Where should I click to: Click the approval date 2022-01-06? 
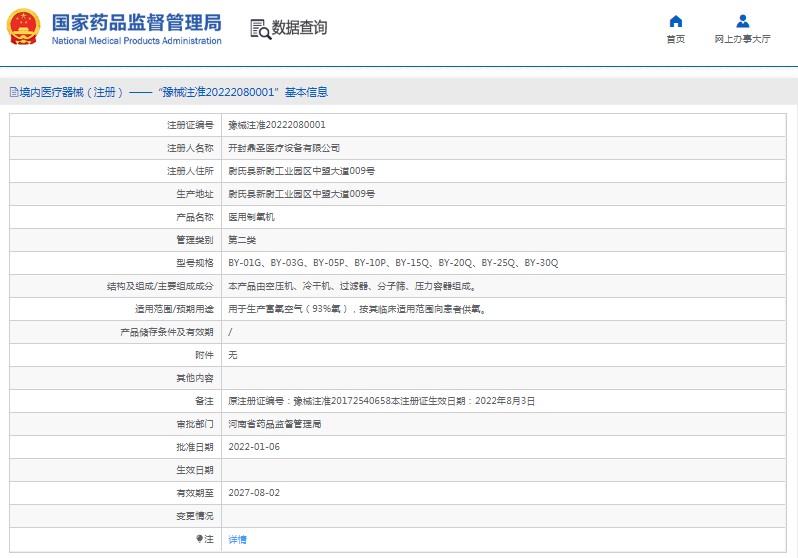point(254,447)
